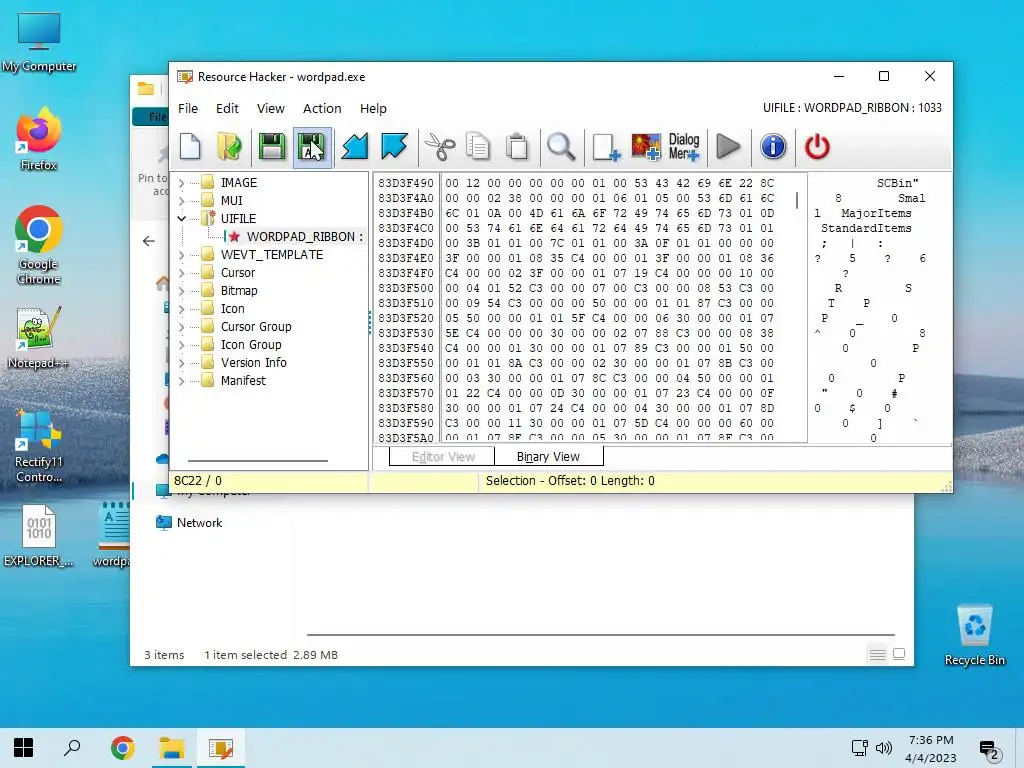Click the Save As toolbar icon
Viewport: 1024px width, 768px height.
312,146
